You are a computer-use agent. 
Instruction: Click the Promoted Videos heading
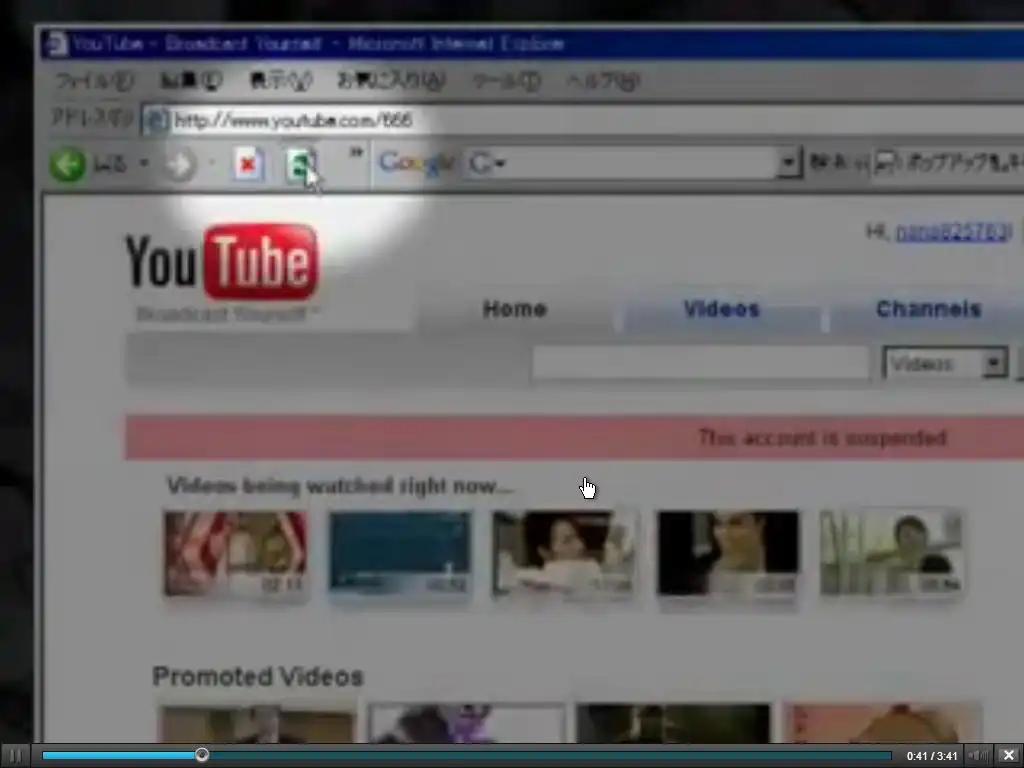[x=257, y=677]
